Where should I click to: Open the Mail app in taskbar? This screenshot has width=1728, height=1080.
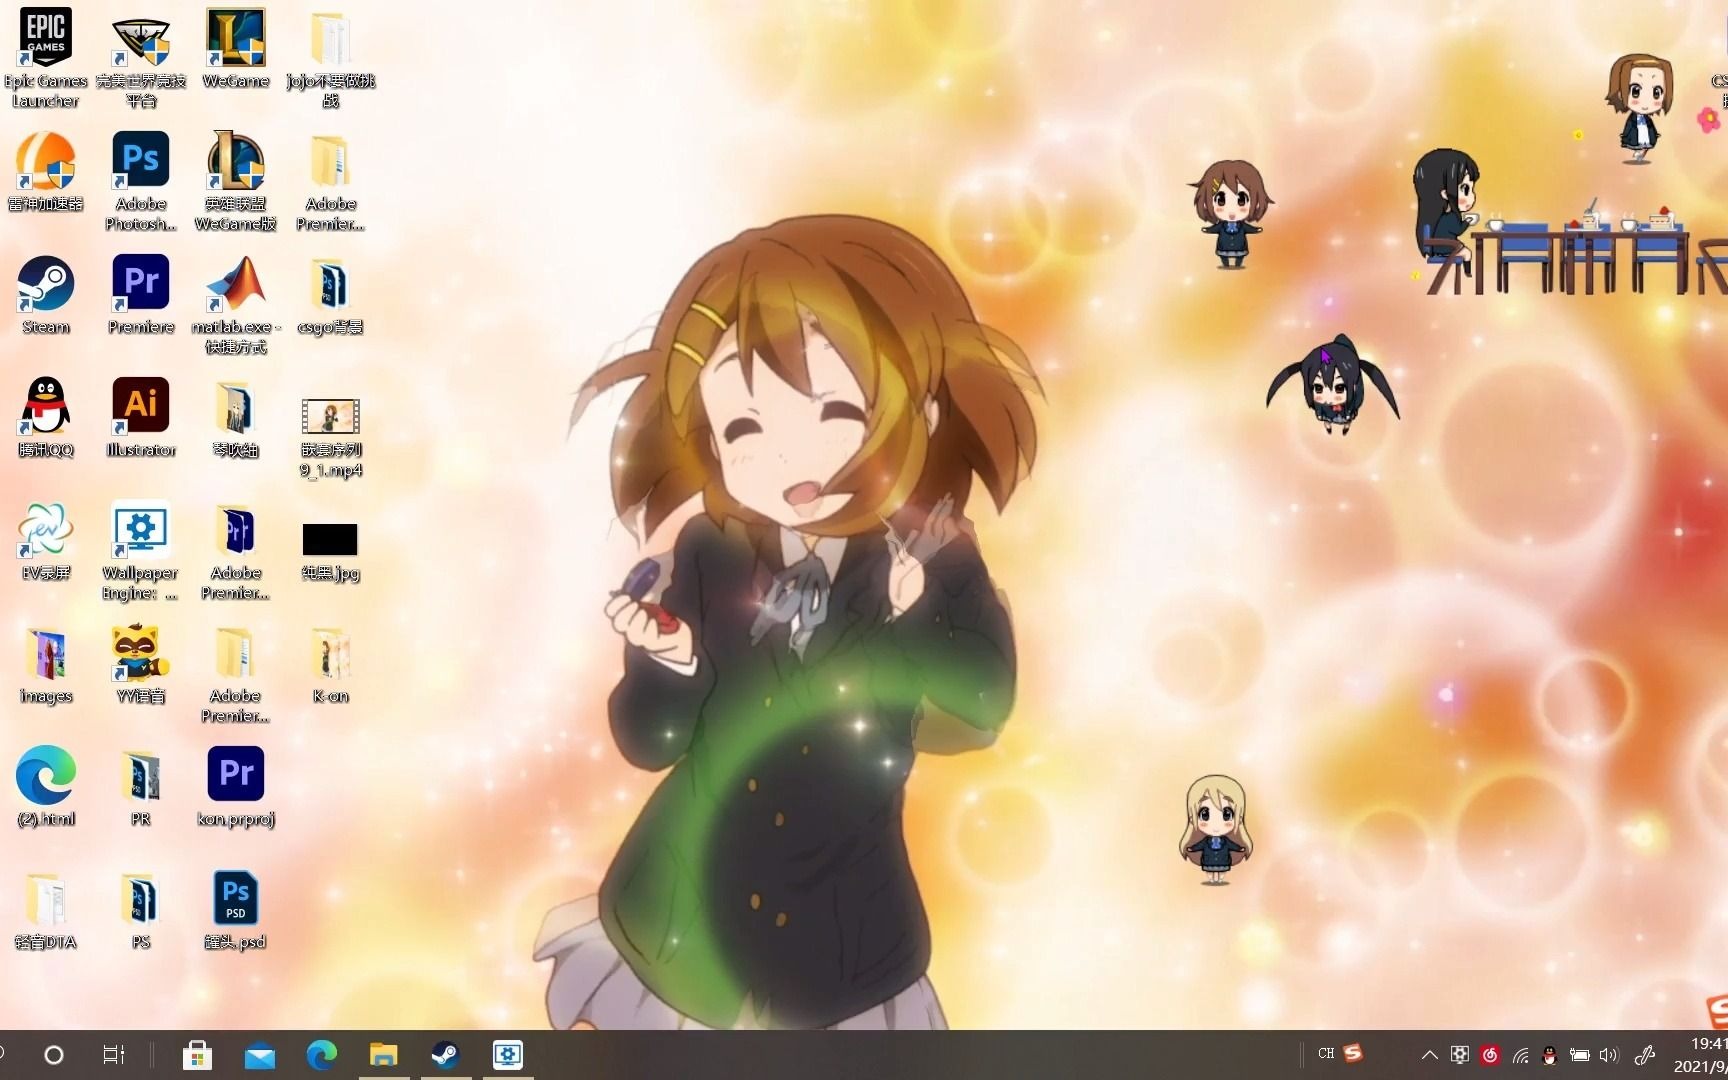pos(260,1055)
